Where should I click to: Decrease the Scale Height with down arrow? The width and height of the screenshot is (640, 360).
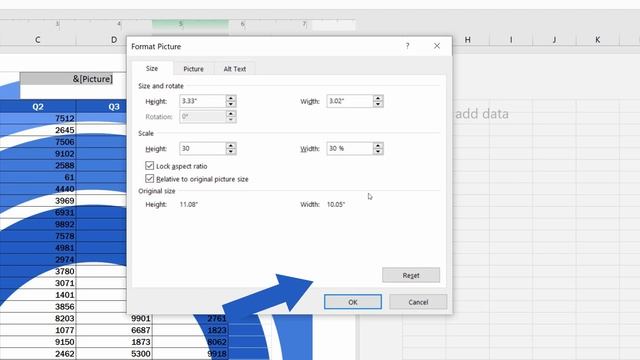(x=231, y=151)
